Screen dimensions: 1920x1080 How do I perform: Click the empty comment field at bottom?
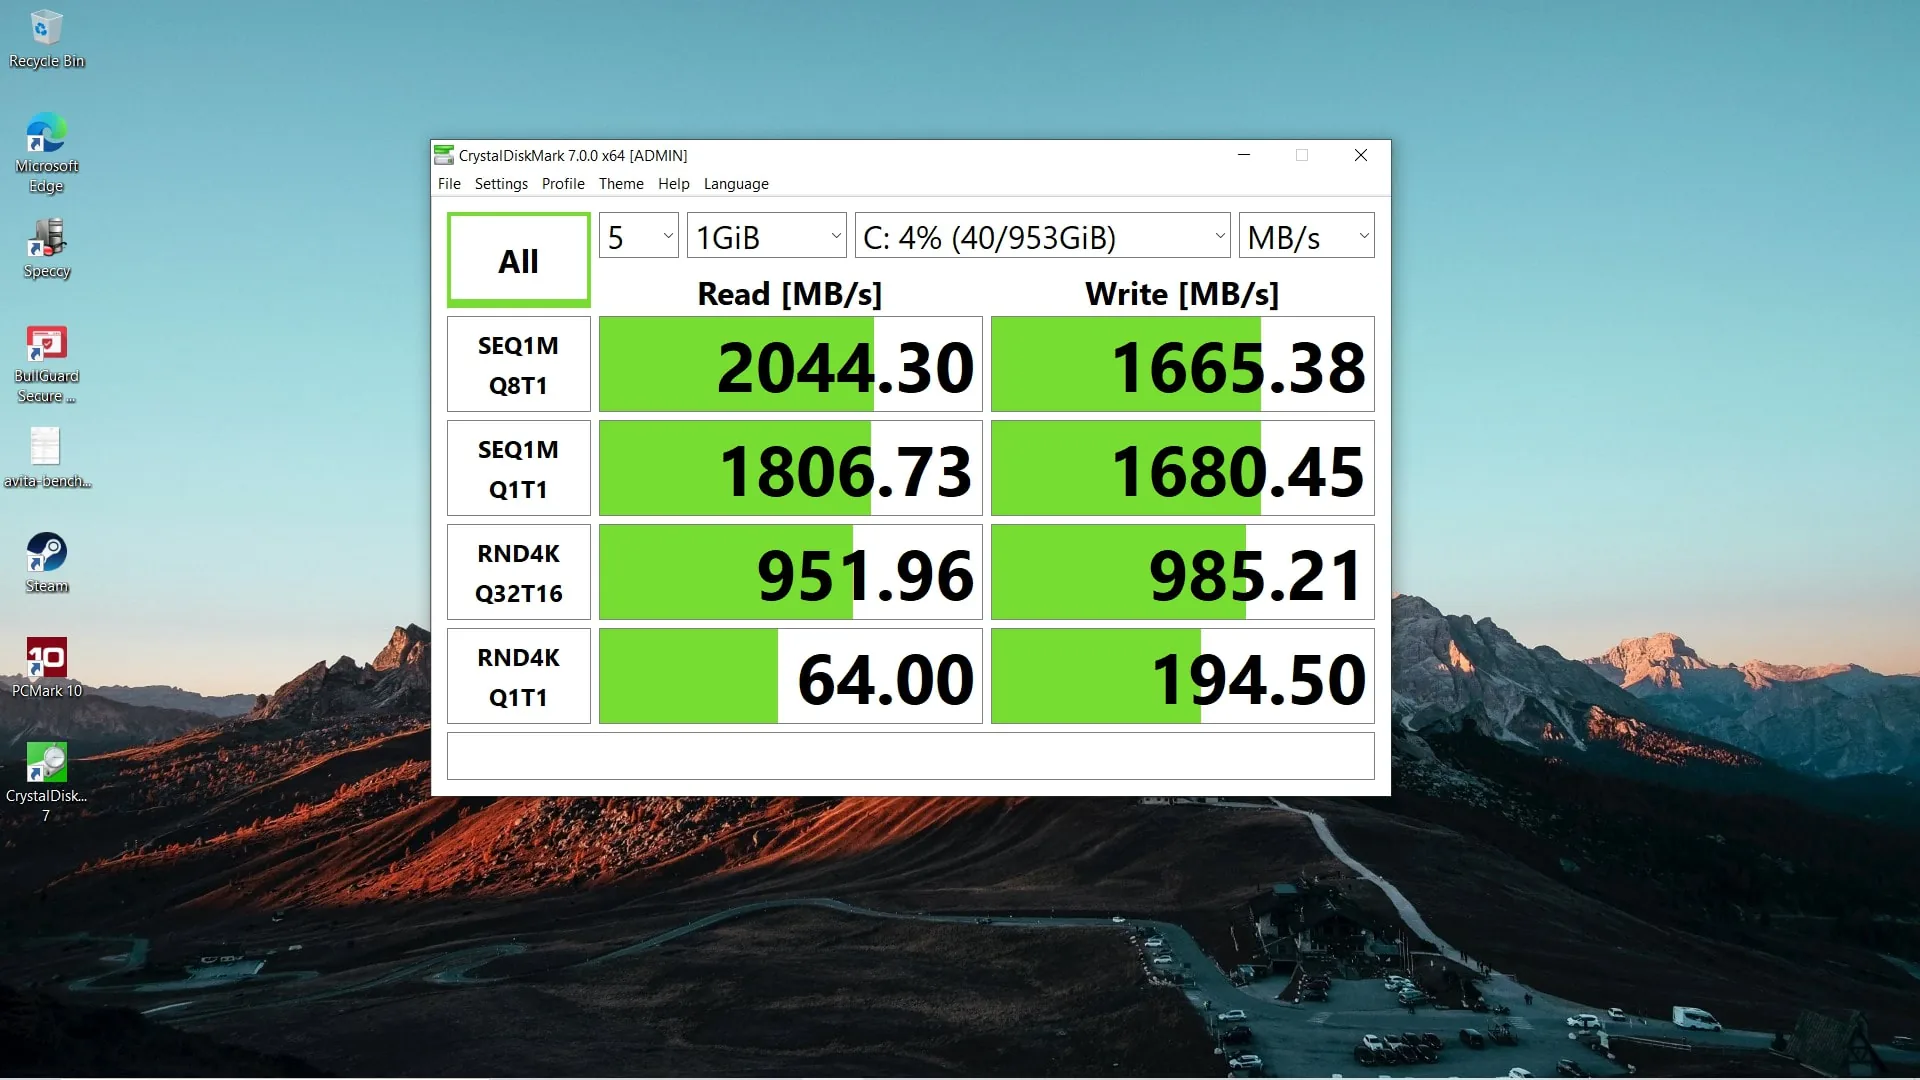[x=911, y=756]
